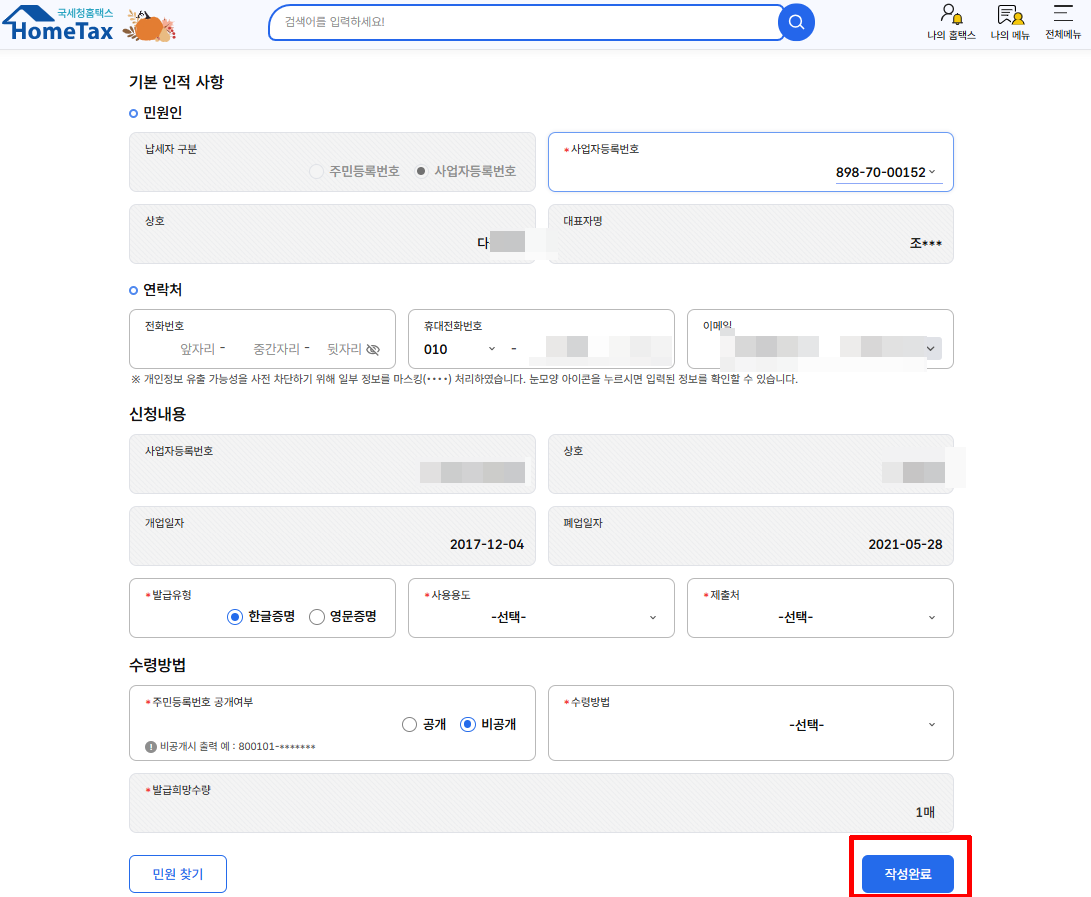This screenshot has width=1091, height=897.
Task: Click the 대표자명 value 조***
Action: point(926,243)
